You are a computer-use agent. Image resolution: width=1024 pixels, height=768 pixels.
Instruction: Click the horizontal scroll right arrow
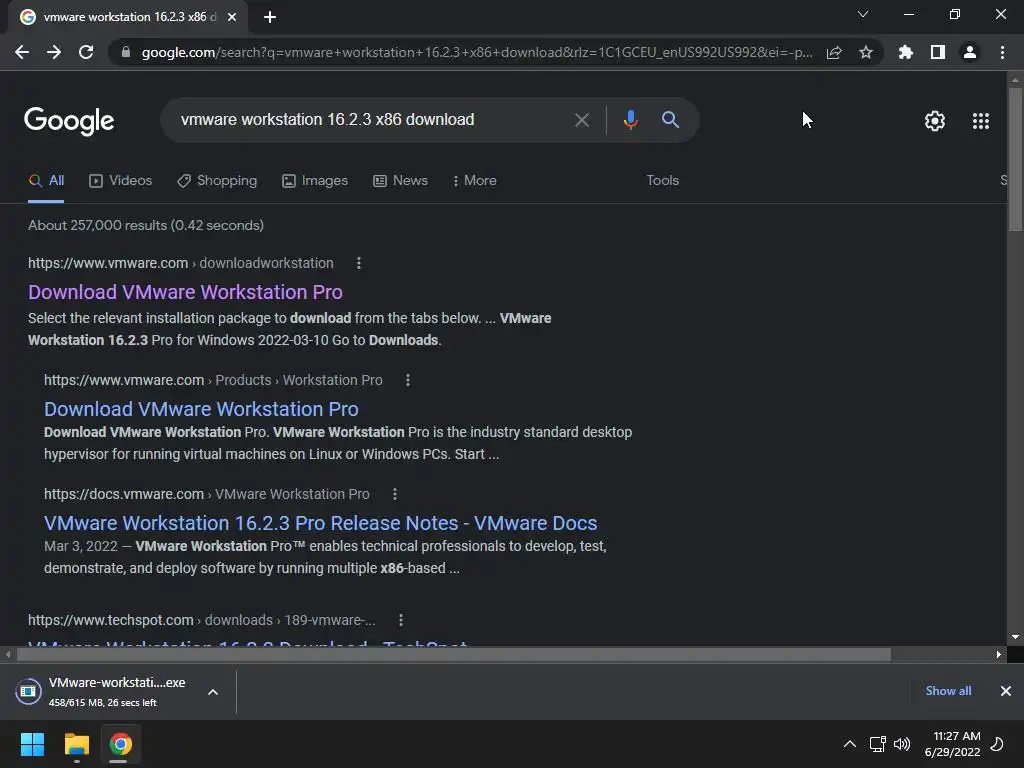999,654
